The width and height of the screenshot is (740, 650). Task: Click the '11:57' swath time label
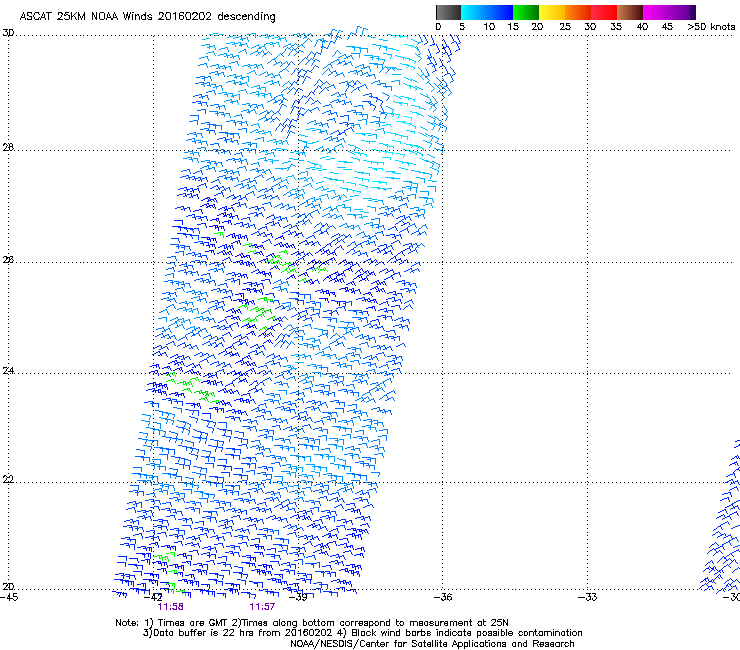pos(262,607)
